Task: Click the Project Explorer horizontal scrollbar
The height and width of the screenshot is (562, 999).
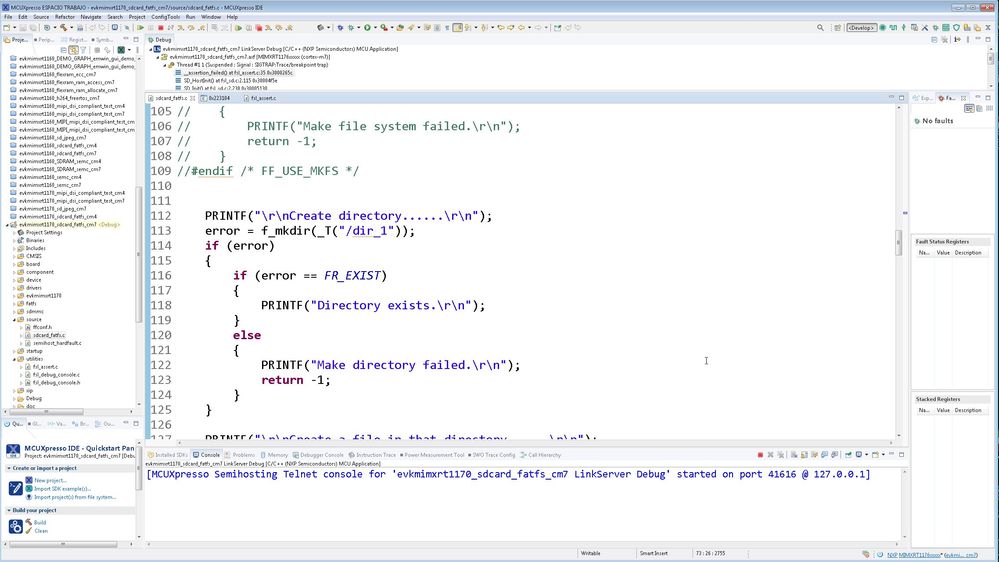Action: pyautogui.click(x=46, y=412)
